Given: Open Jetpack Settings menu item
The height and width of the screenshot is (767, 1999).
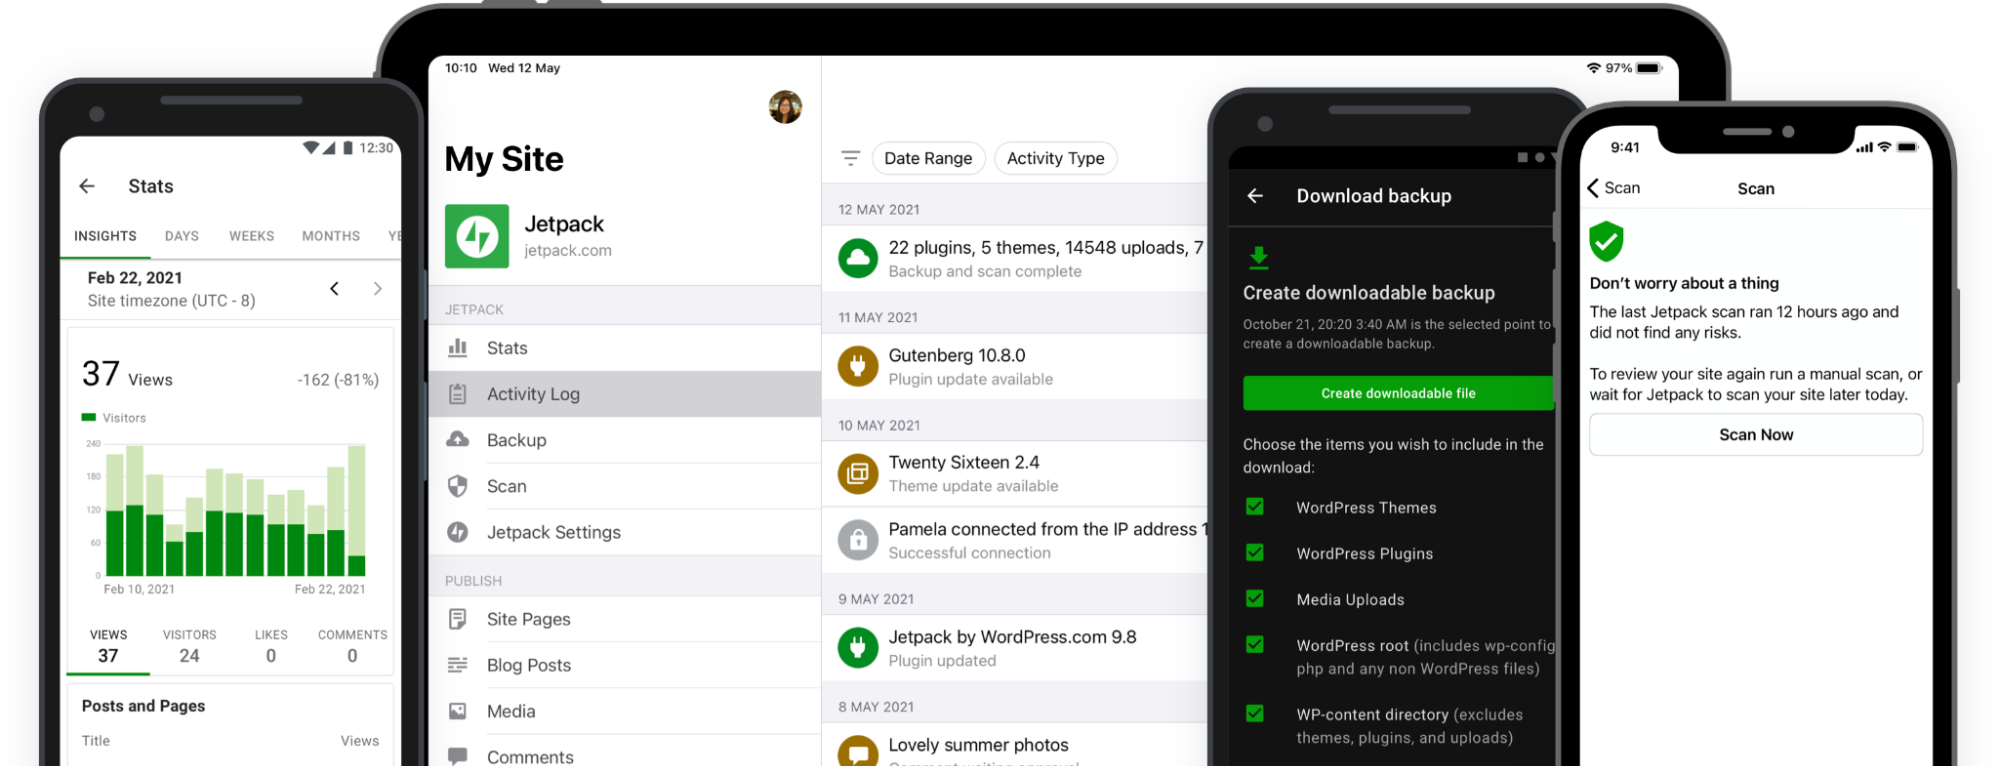Looking at the screenshot, I should [x=625, y=532].
